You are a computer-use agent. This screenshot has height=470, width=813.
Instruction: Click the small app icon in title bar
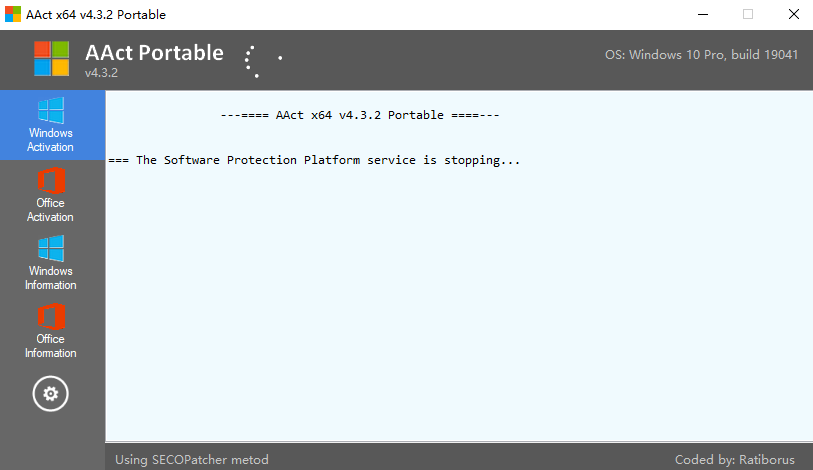pyautogui.click(x=13, y=14)
